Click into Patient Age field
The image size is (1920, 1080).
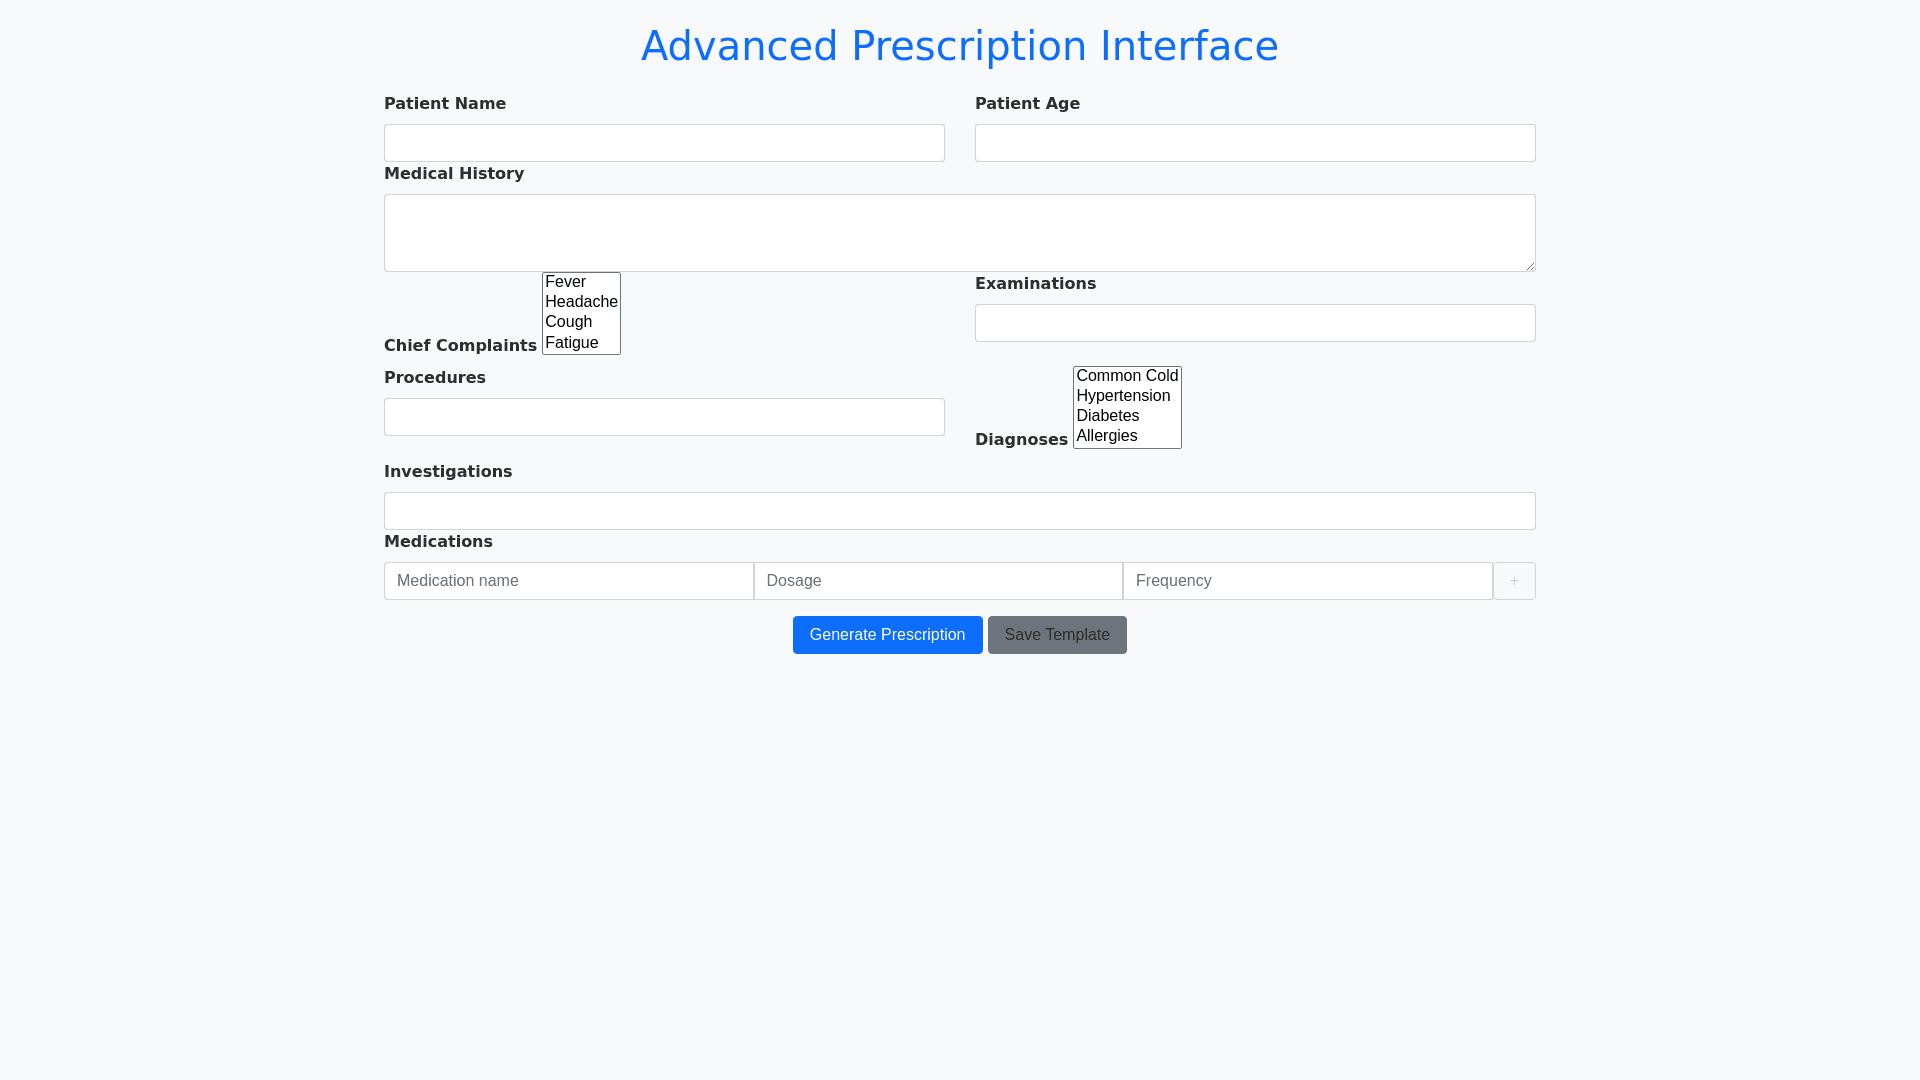coord(1255,143)
